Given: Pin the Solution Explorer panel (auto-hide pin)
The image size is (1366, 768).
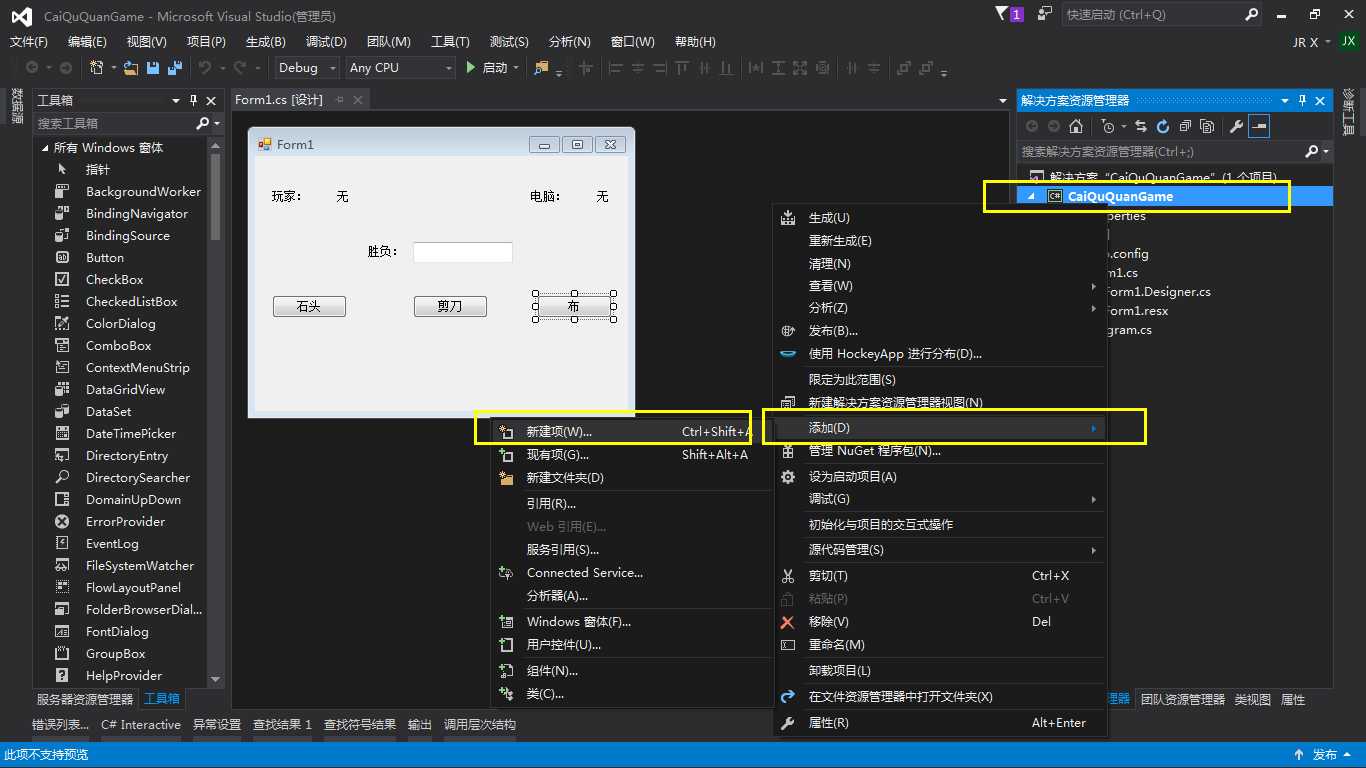Looking at the screenshot, I should [x=1302, y=100].
